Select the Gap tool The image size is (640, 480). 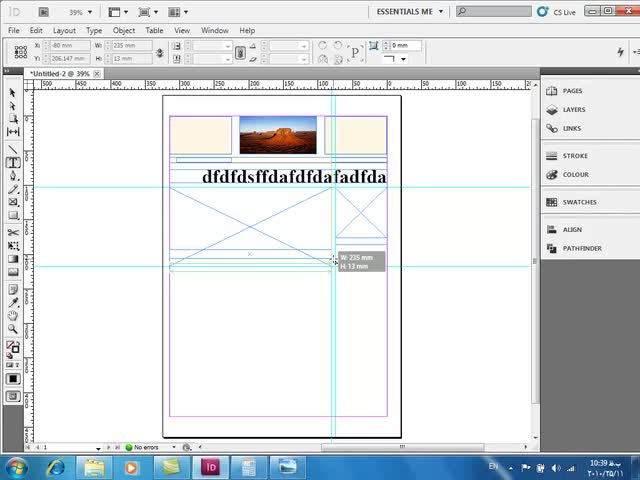(13, 132)
